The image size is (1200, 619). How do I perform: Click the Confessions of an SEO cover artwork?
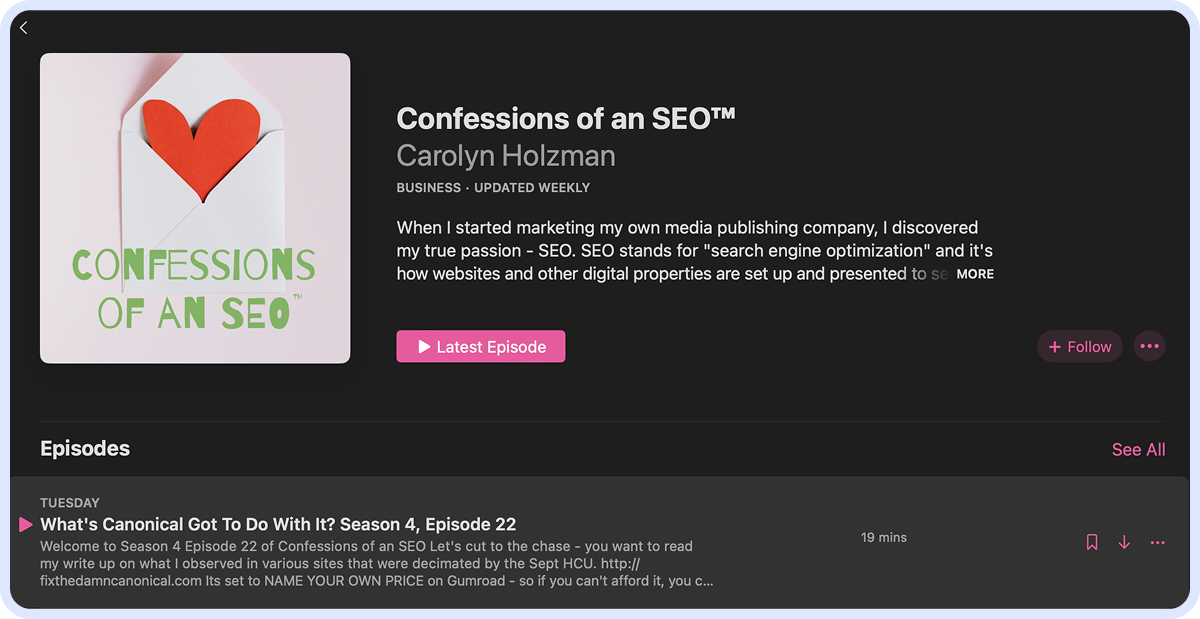pyautogui.click(x=195, y=208)
